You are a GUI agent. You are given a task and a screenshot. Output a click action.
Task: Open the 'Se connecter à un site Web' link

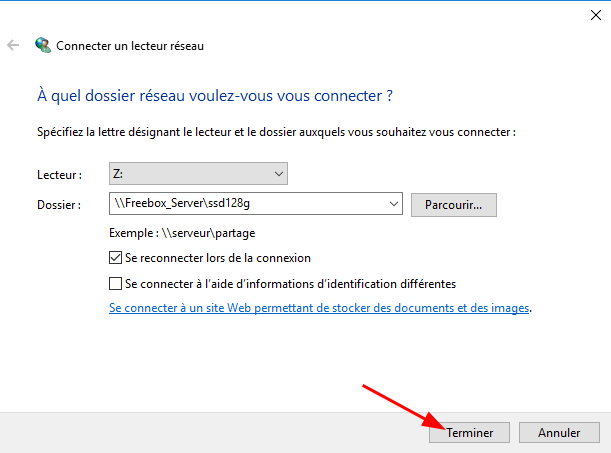(319, 309)
